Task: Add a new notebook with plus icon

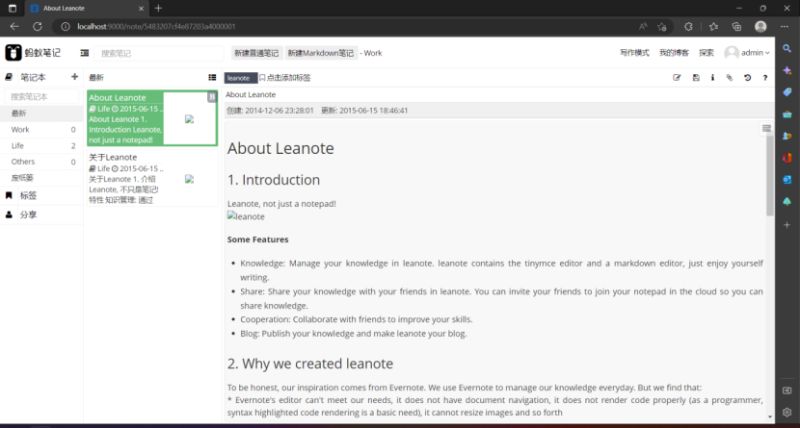Action: tap(74, 77)
